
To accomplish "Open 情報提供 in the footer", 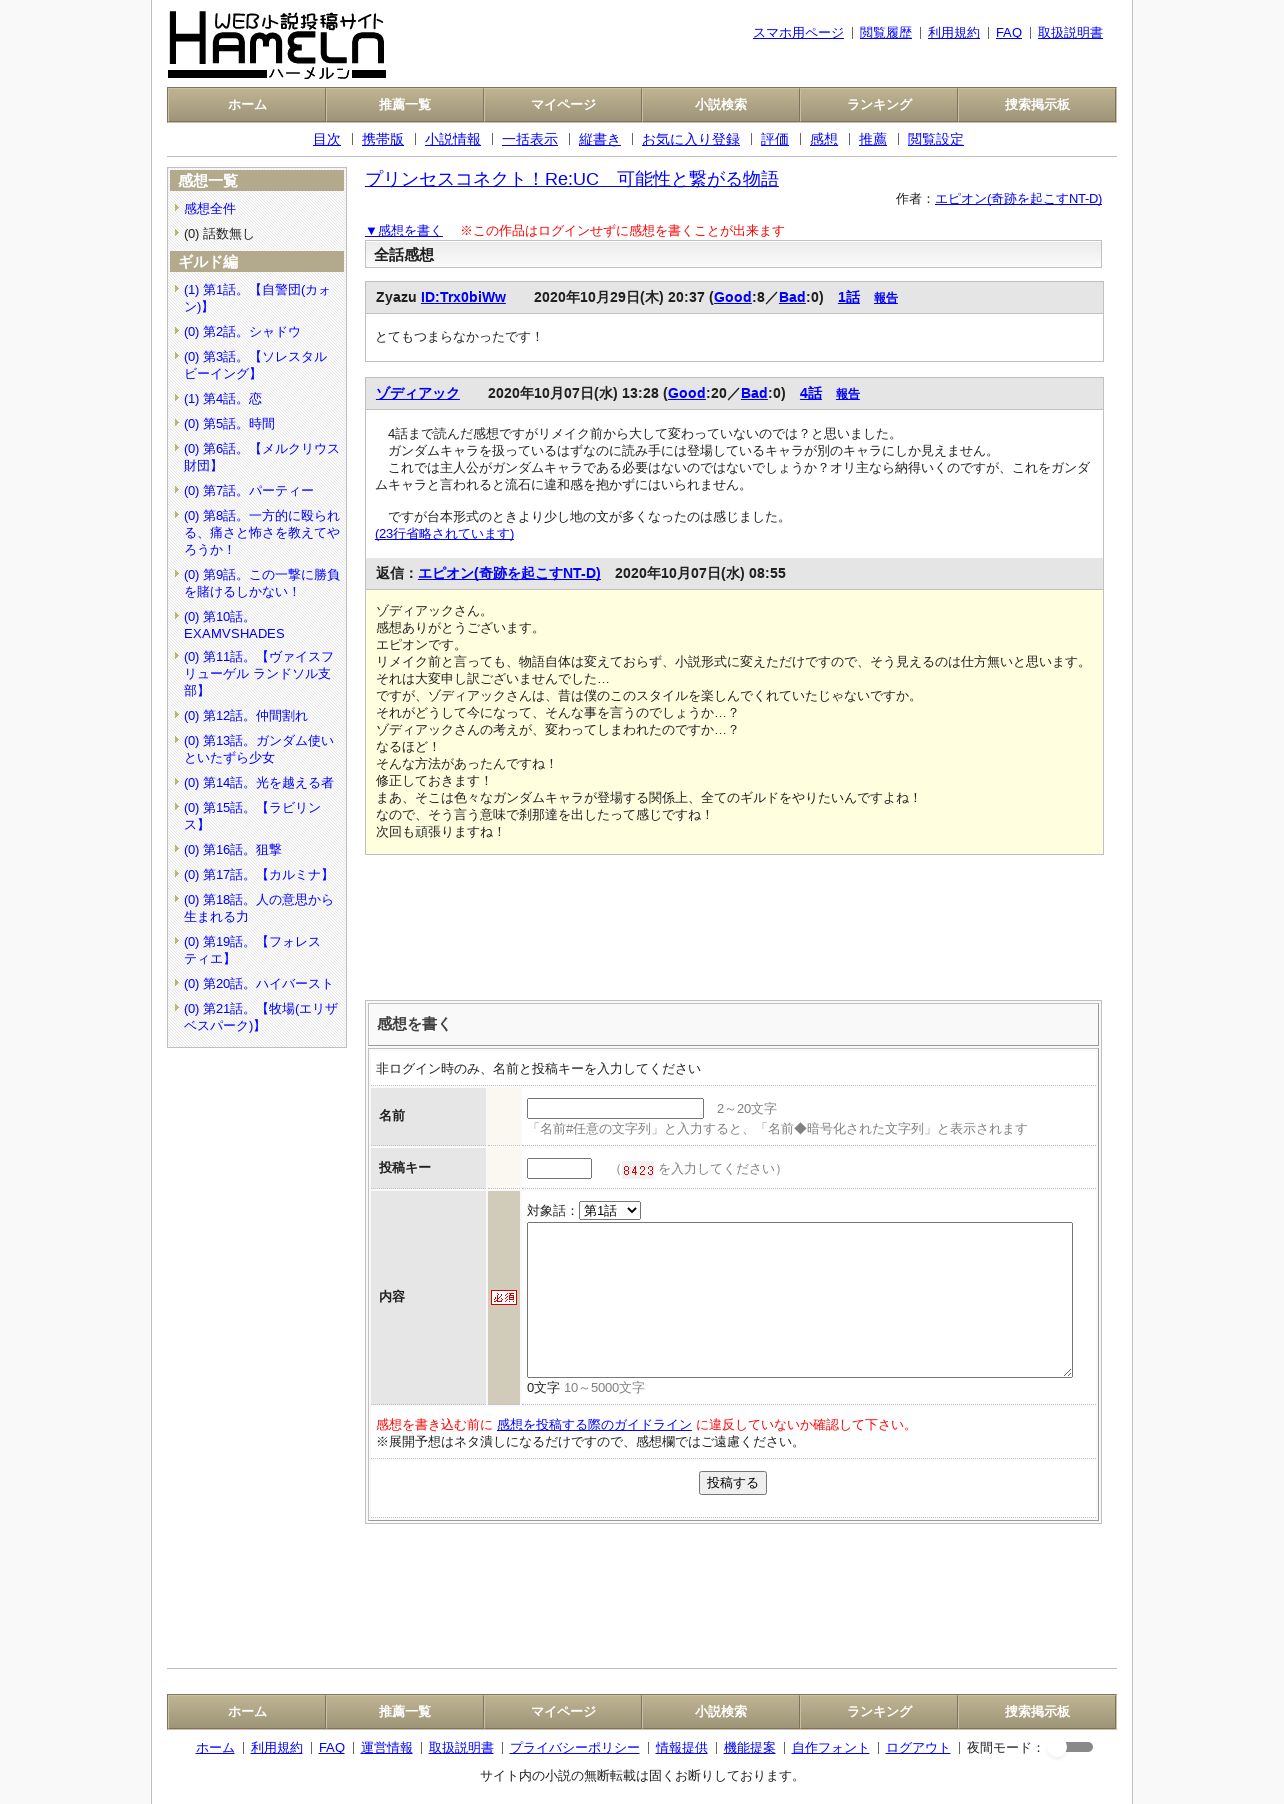I will tap(682, 1748).
